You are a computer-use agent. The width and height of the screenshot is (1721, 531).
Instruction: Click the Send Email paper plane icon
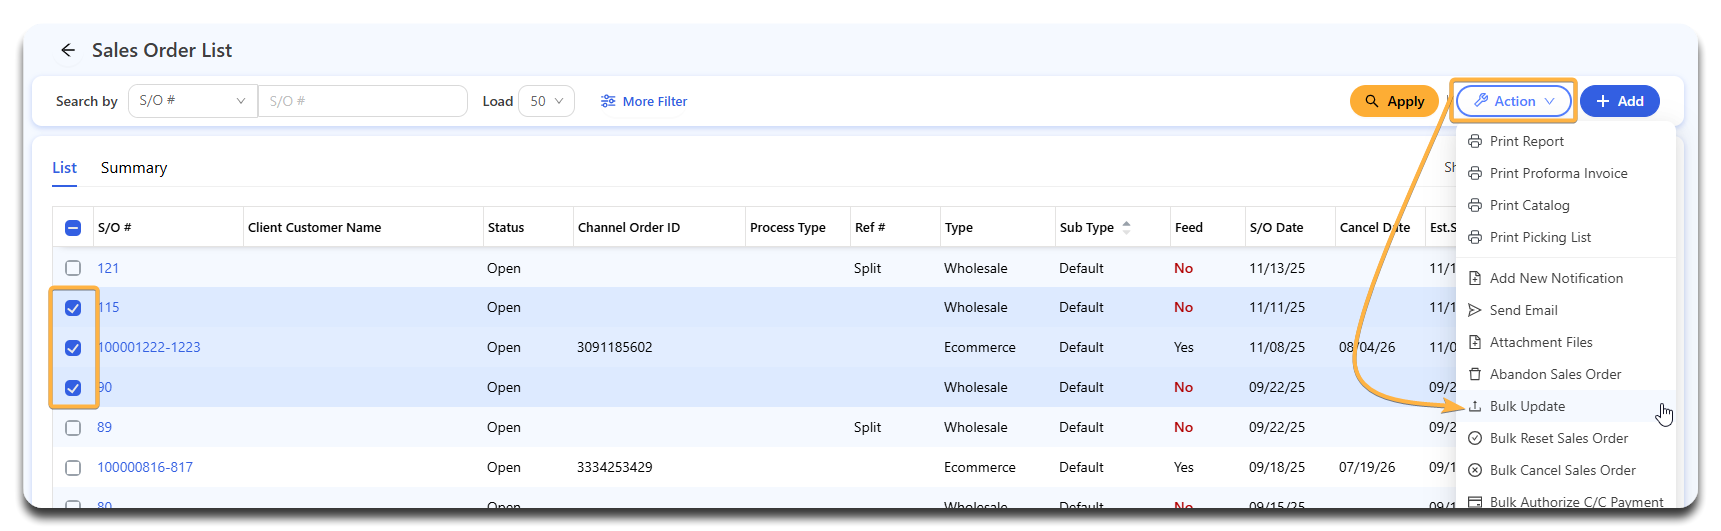[x=1475, y=311]
